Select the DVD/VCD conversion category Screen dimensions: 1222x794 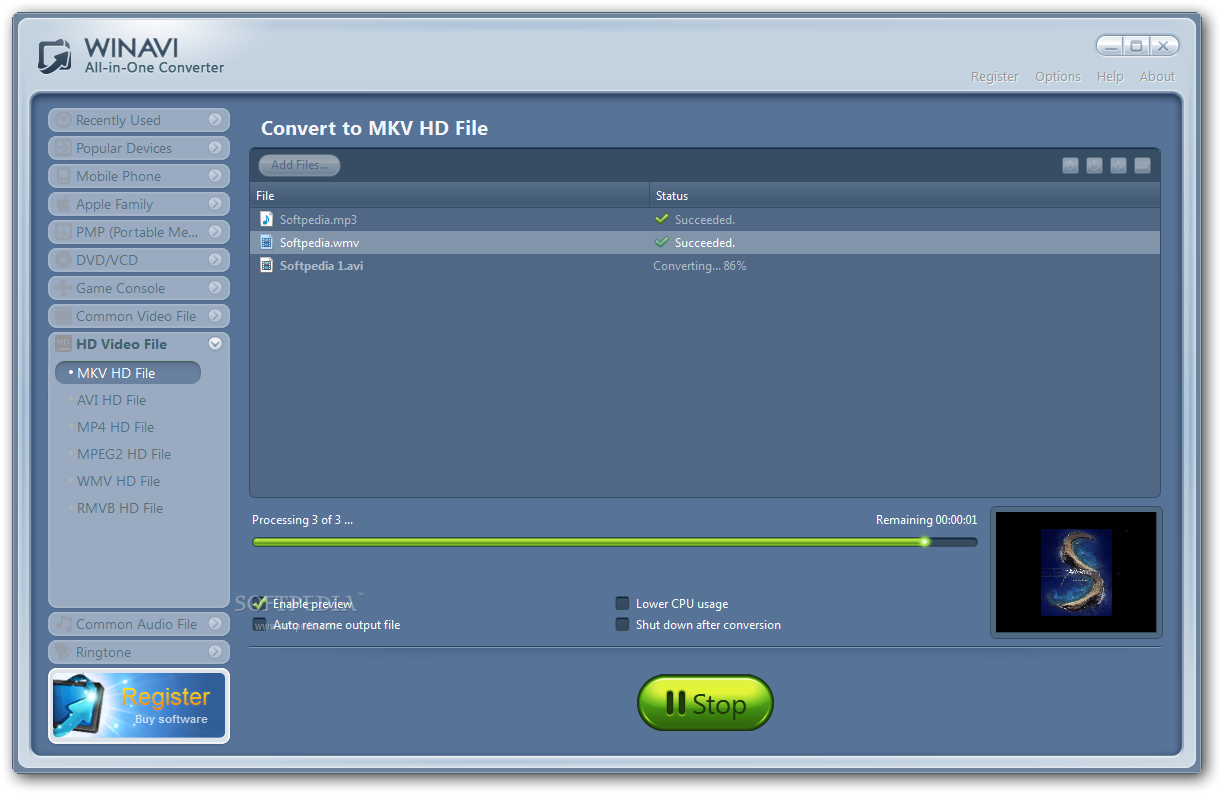tap(138, 260)
